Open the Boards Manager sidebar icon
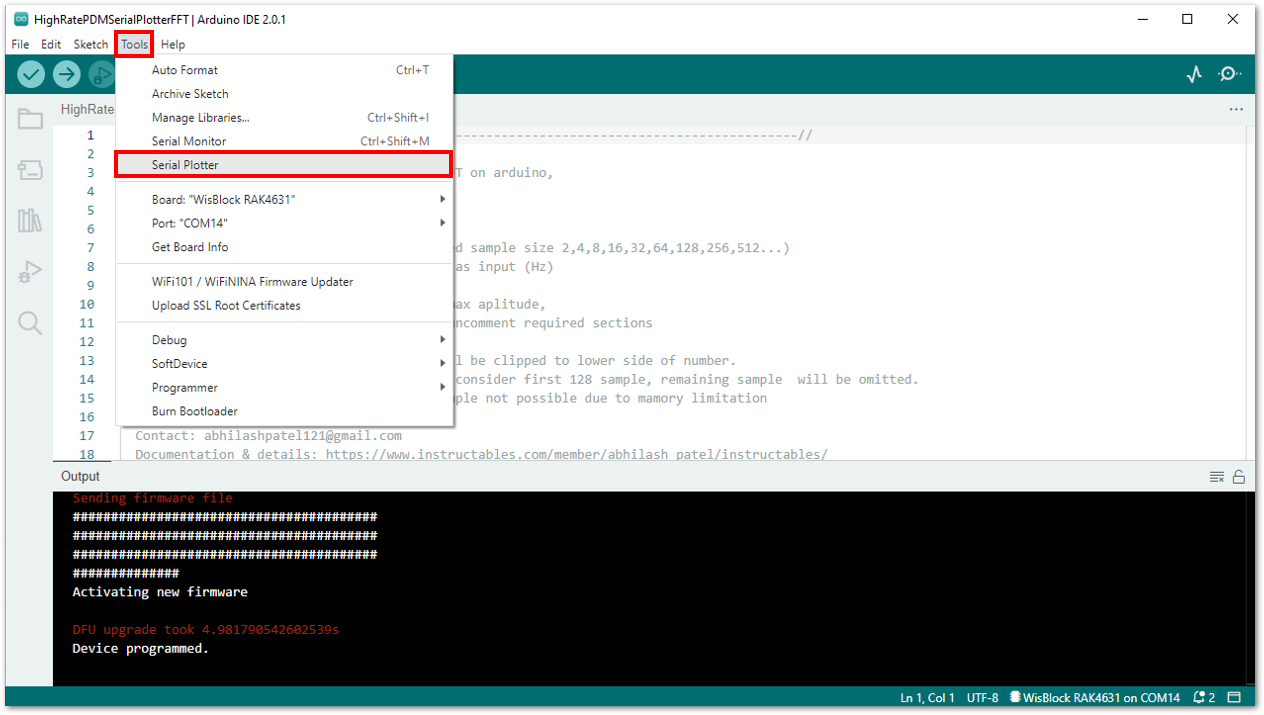Viewport: 1264px width, 715px height. 30,170
